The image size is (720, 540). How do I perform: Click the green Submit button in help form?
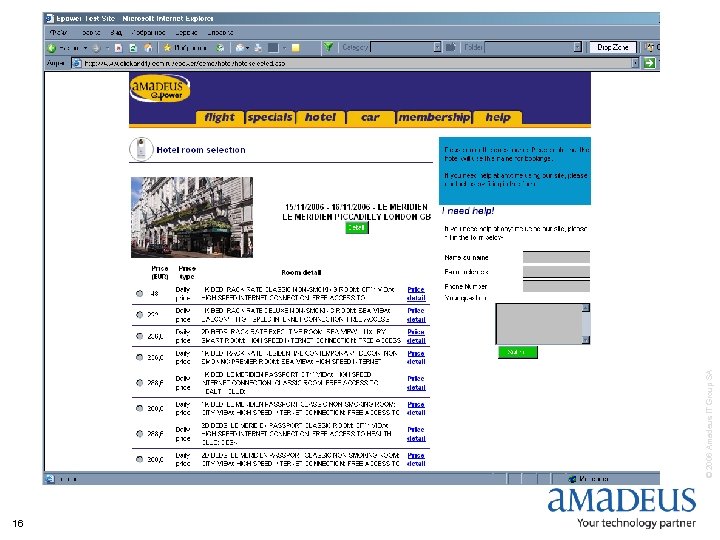point(518,352)
